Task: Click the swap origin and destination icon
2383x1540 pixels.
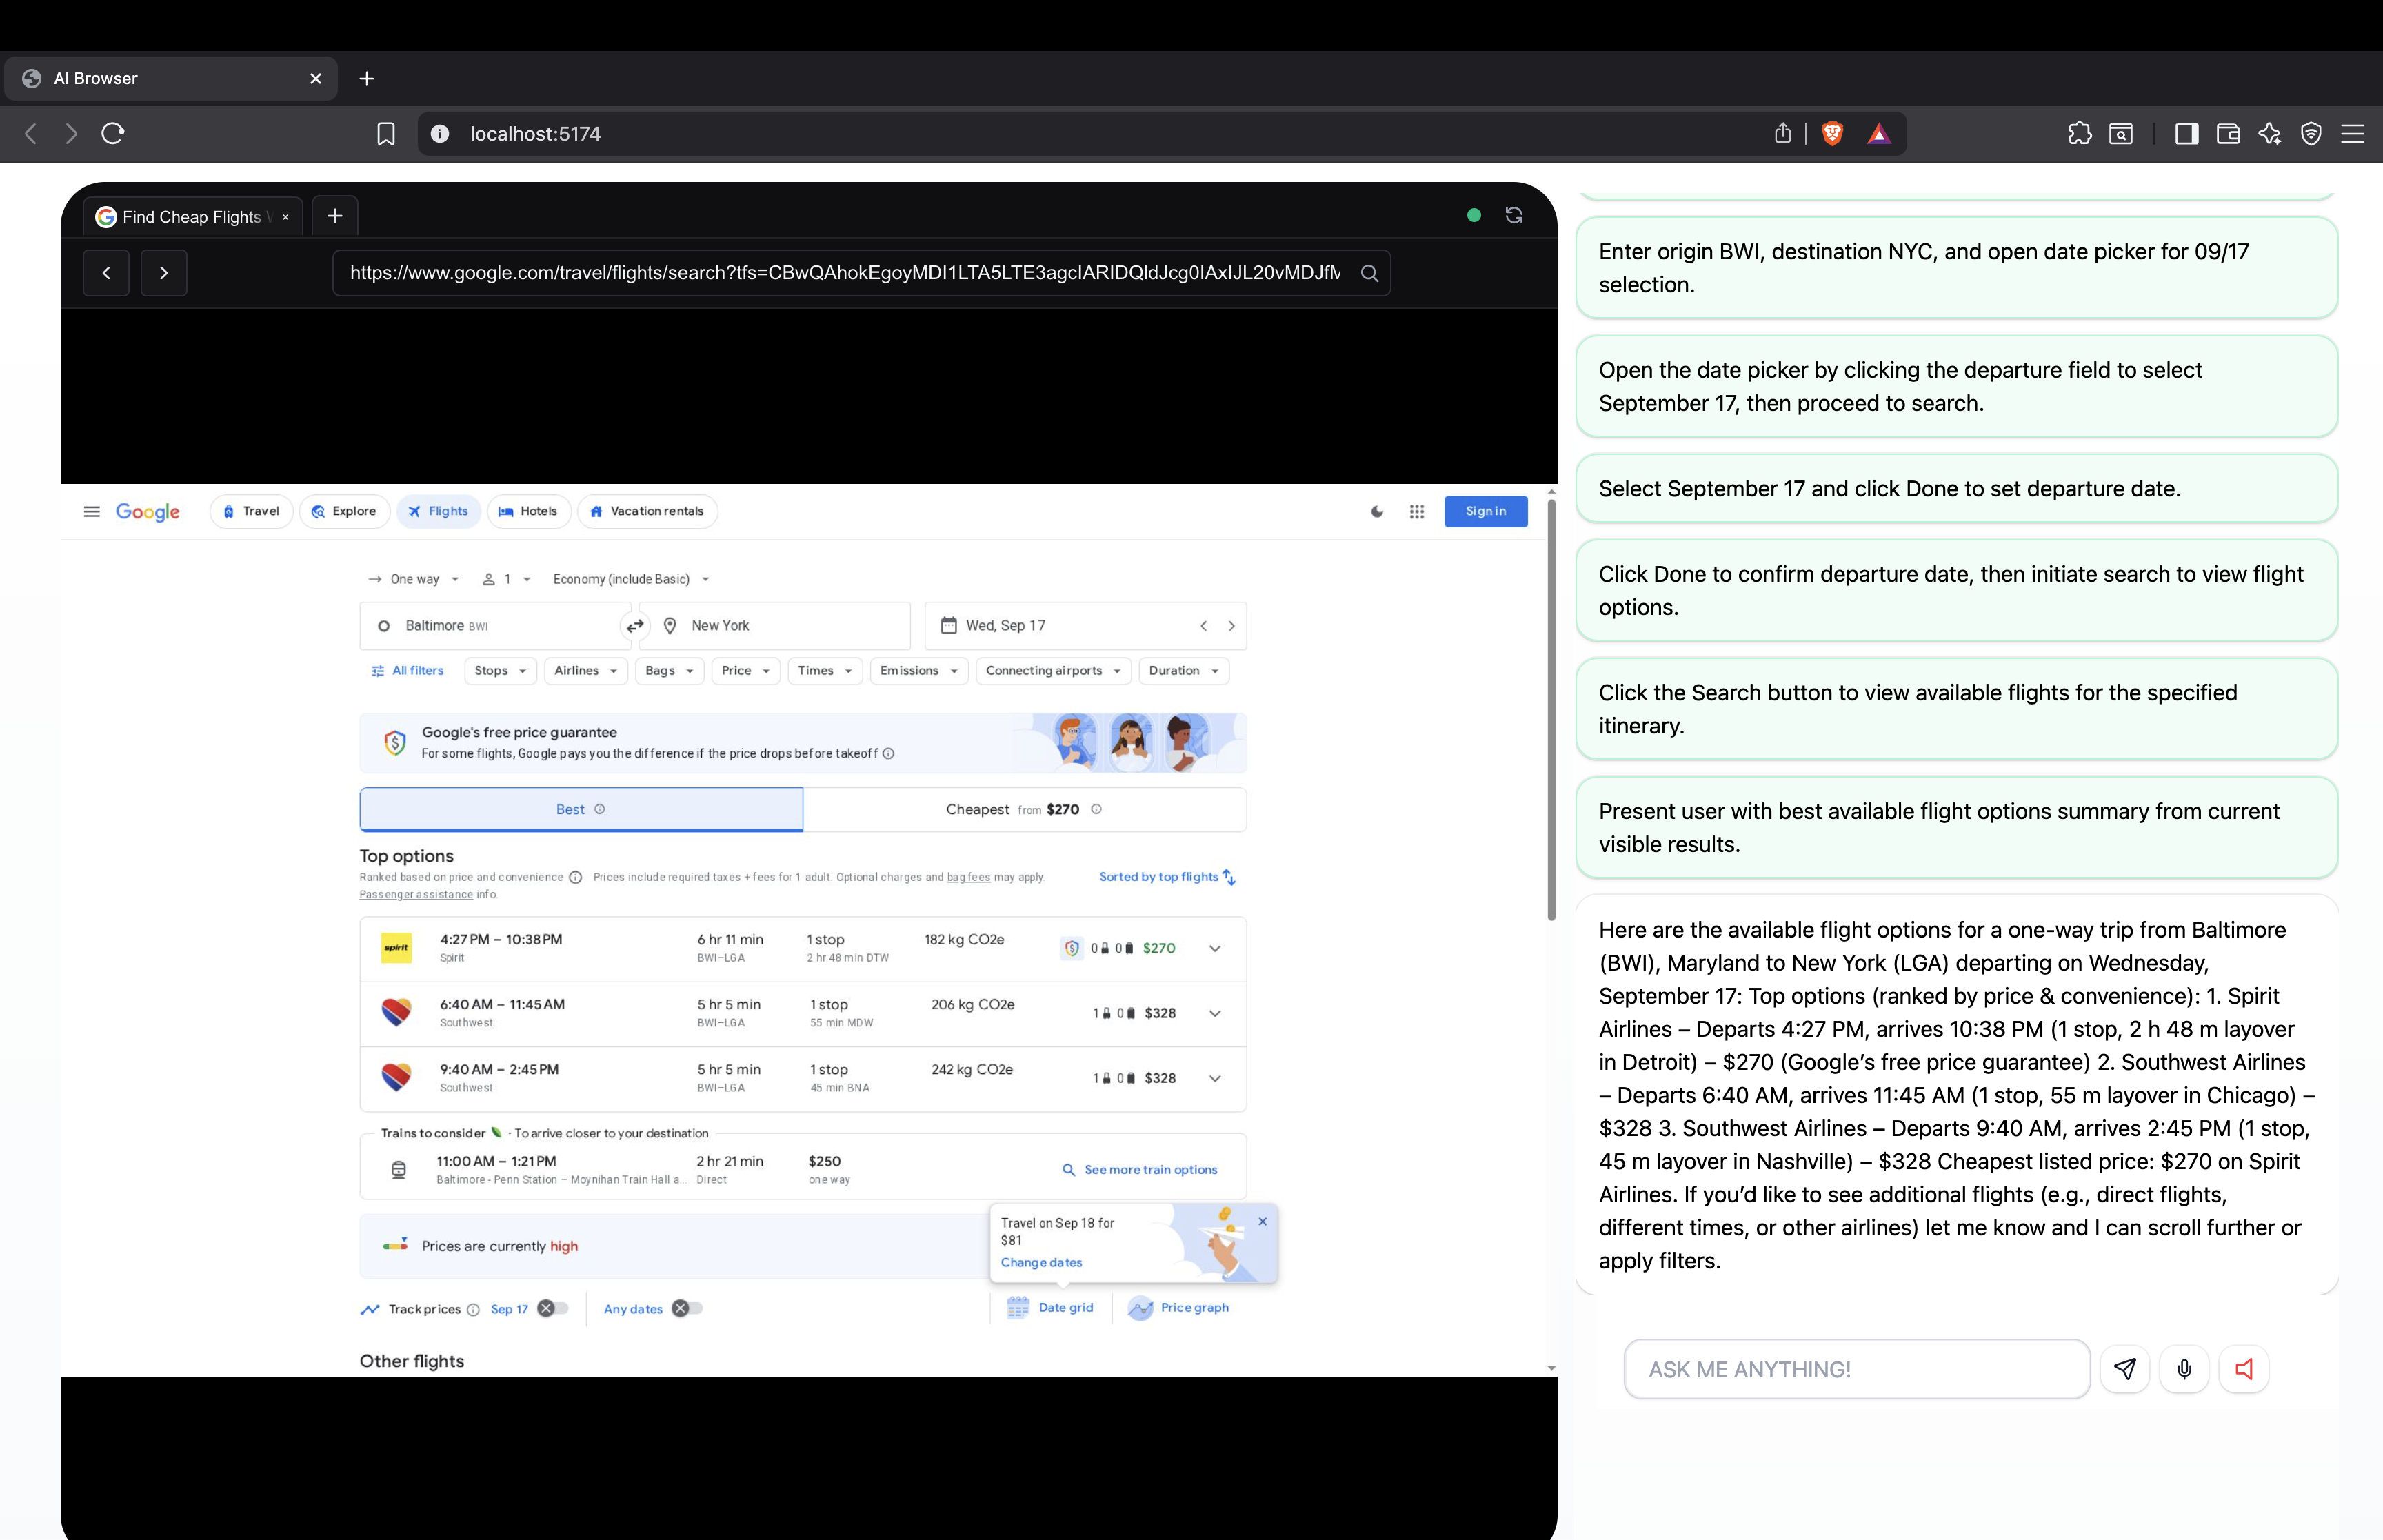Action: (x=634, y=626)
